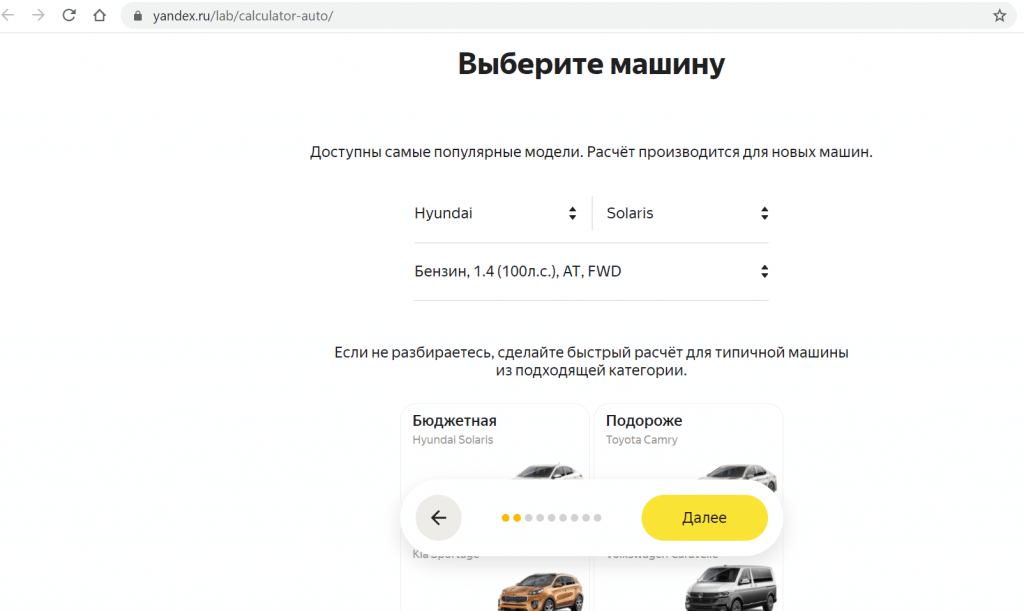The image size is (1024, 611).
Task: Click the hint text starting Если не разбираетесь
Action: click(591, 361)
